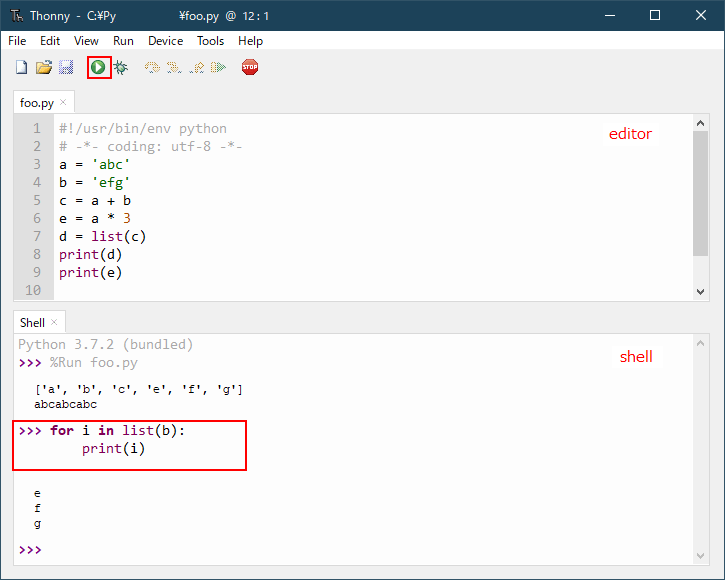This screenshot has height=580, width=725.
Task: Open the Tools menu
Action: pos(210,41)
